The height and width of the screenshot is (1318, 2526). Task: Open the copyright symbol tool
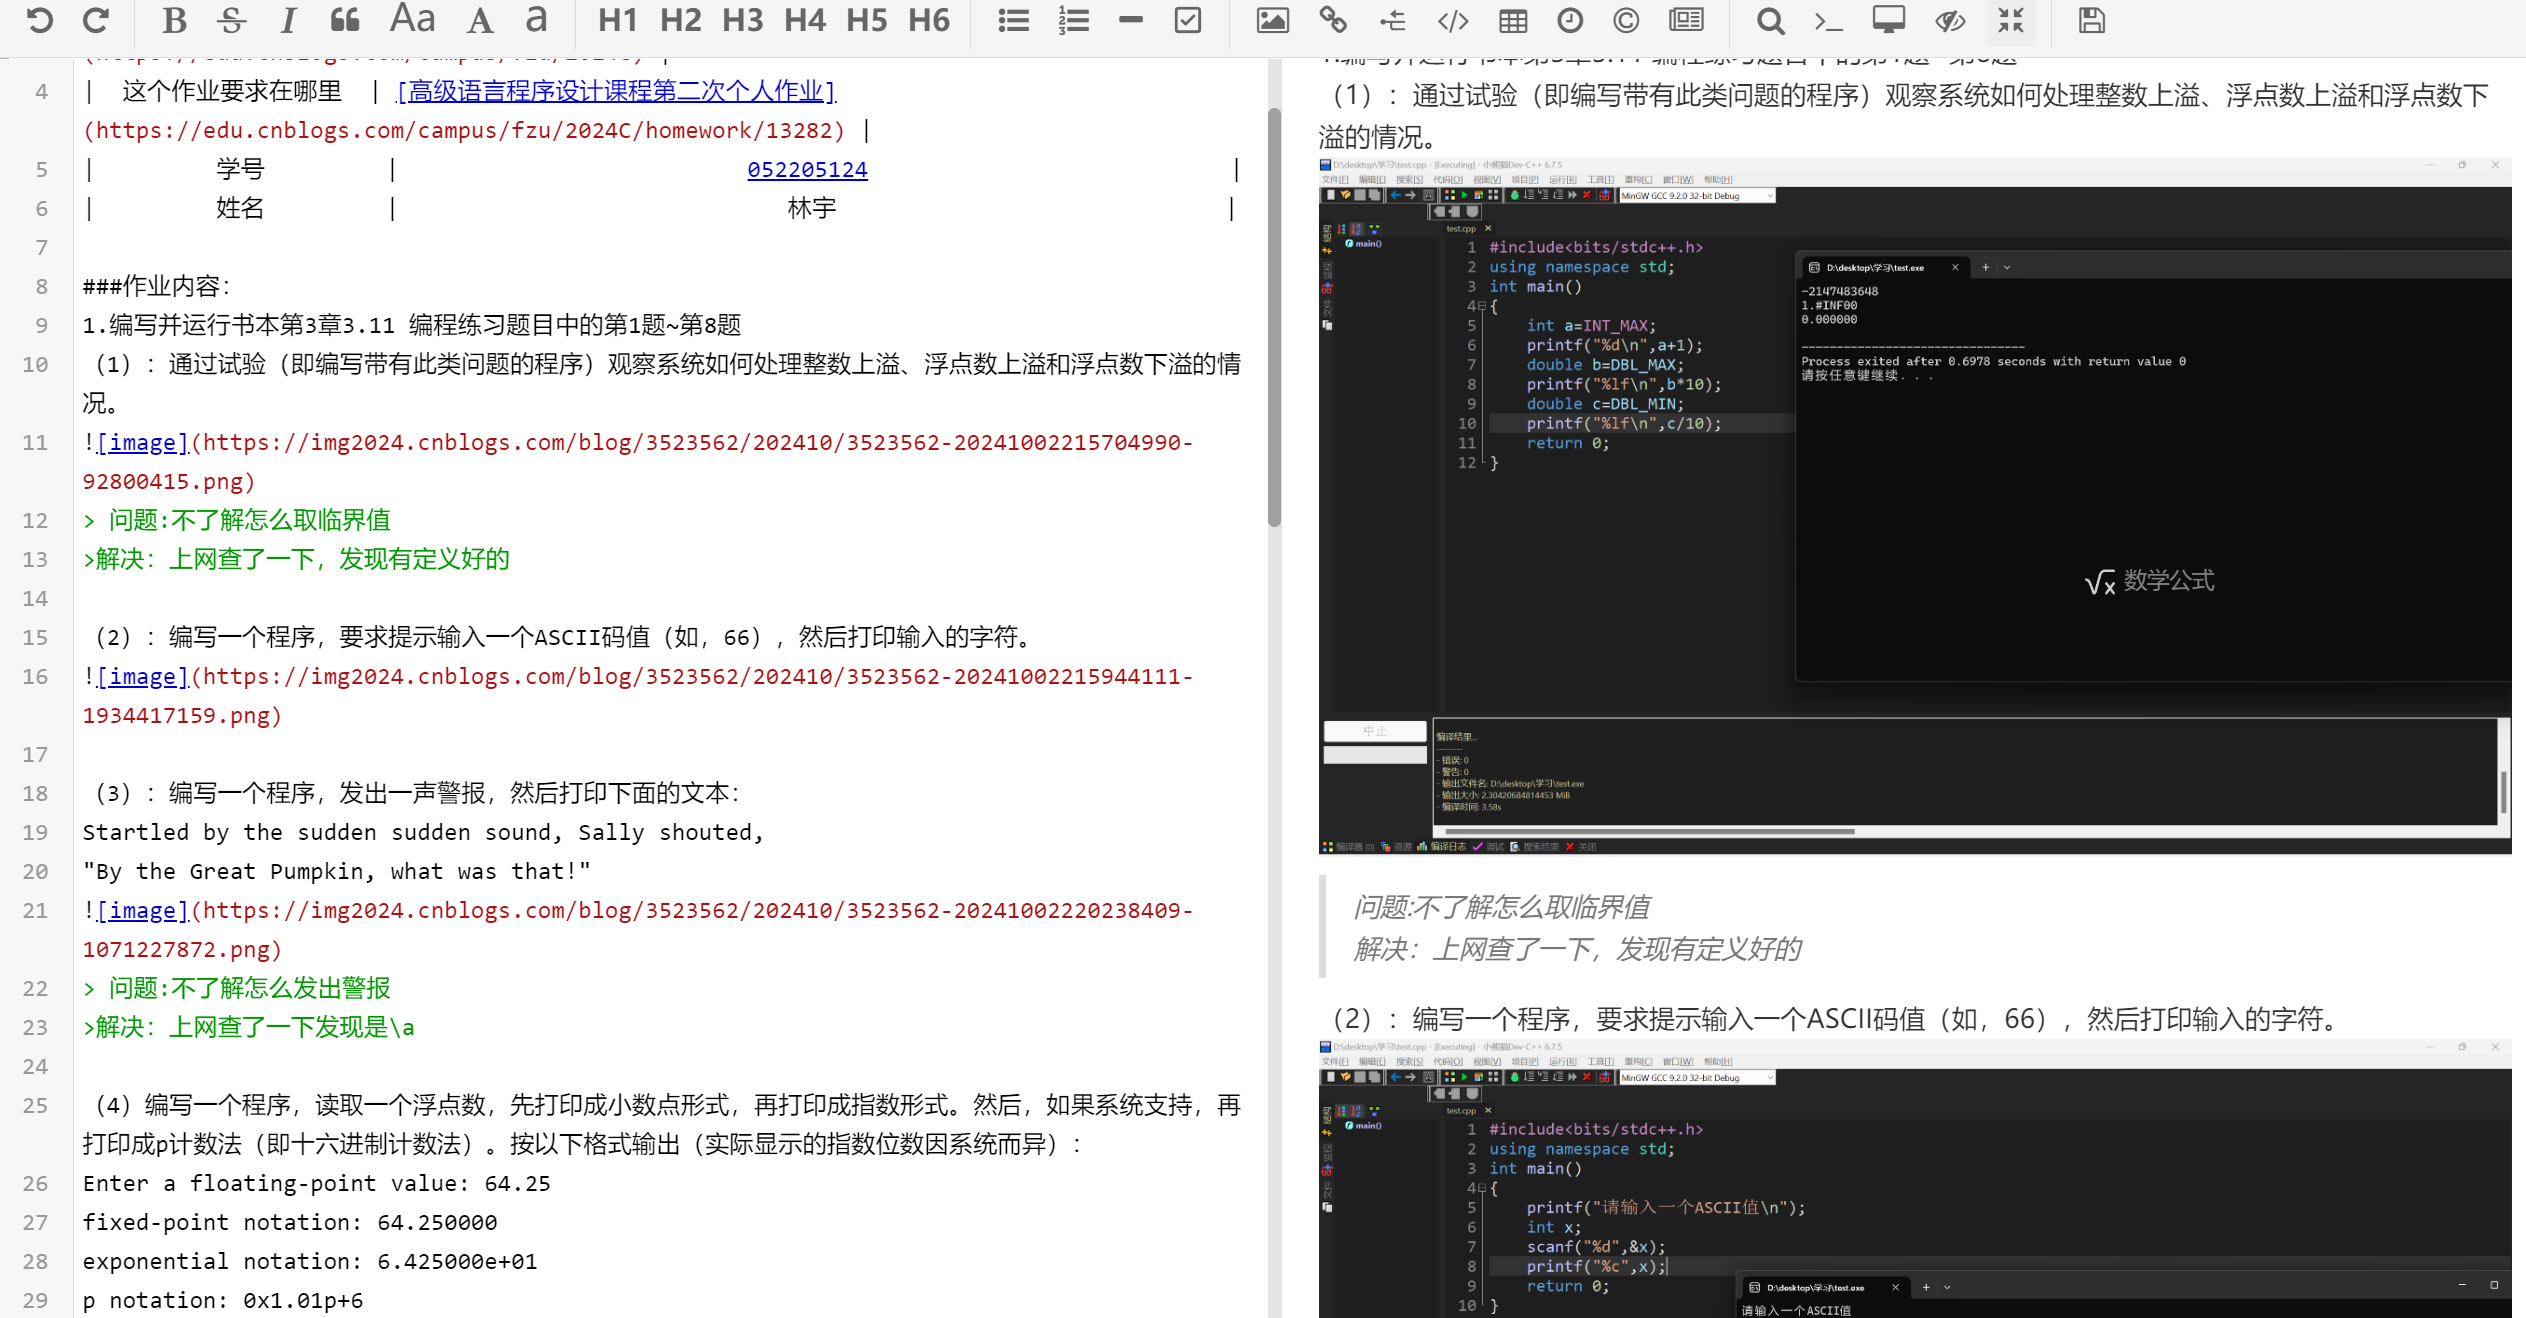(x=1626, y=20)
